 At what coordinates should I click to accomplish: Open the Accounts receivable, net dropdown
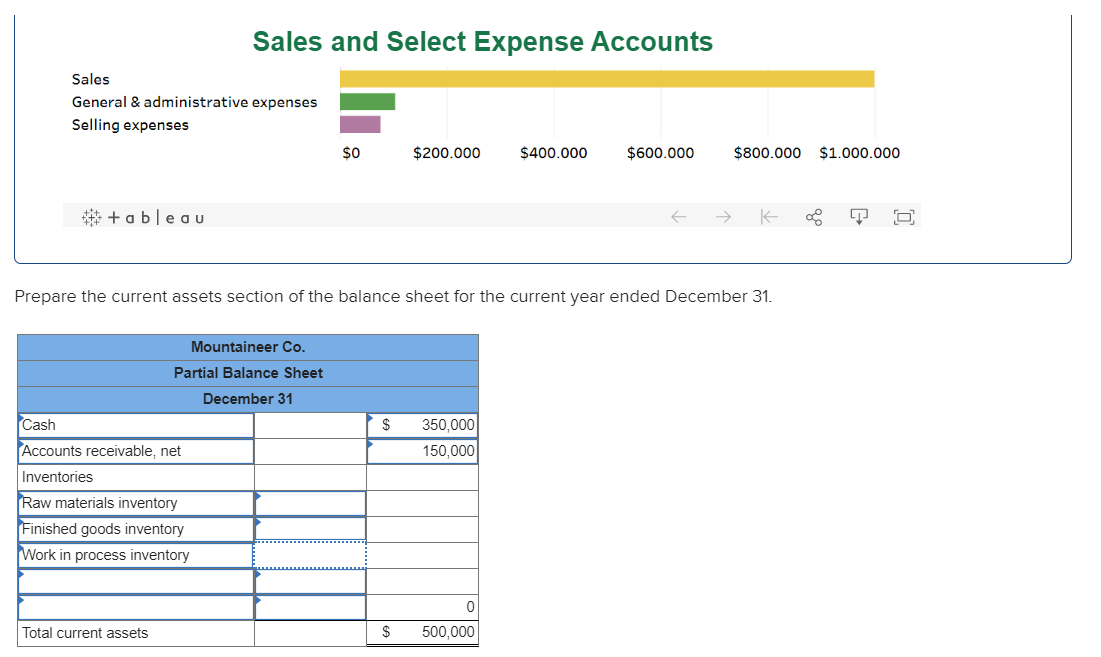(x=136, y=451)
